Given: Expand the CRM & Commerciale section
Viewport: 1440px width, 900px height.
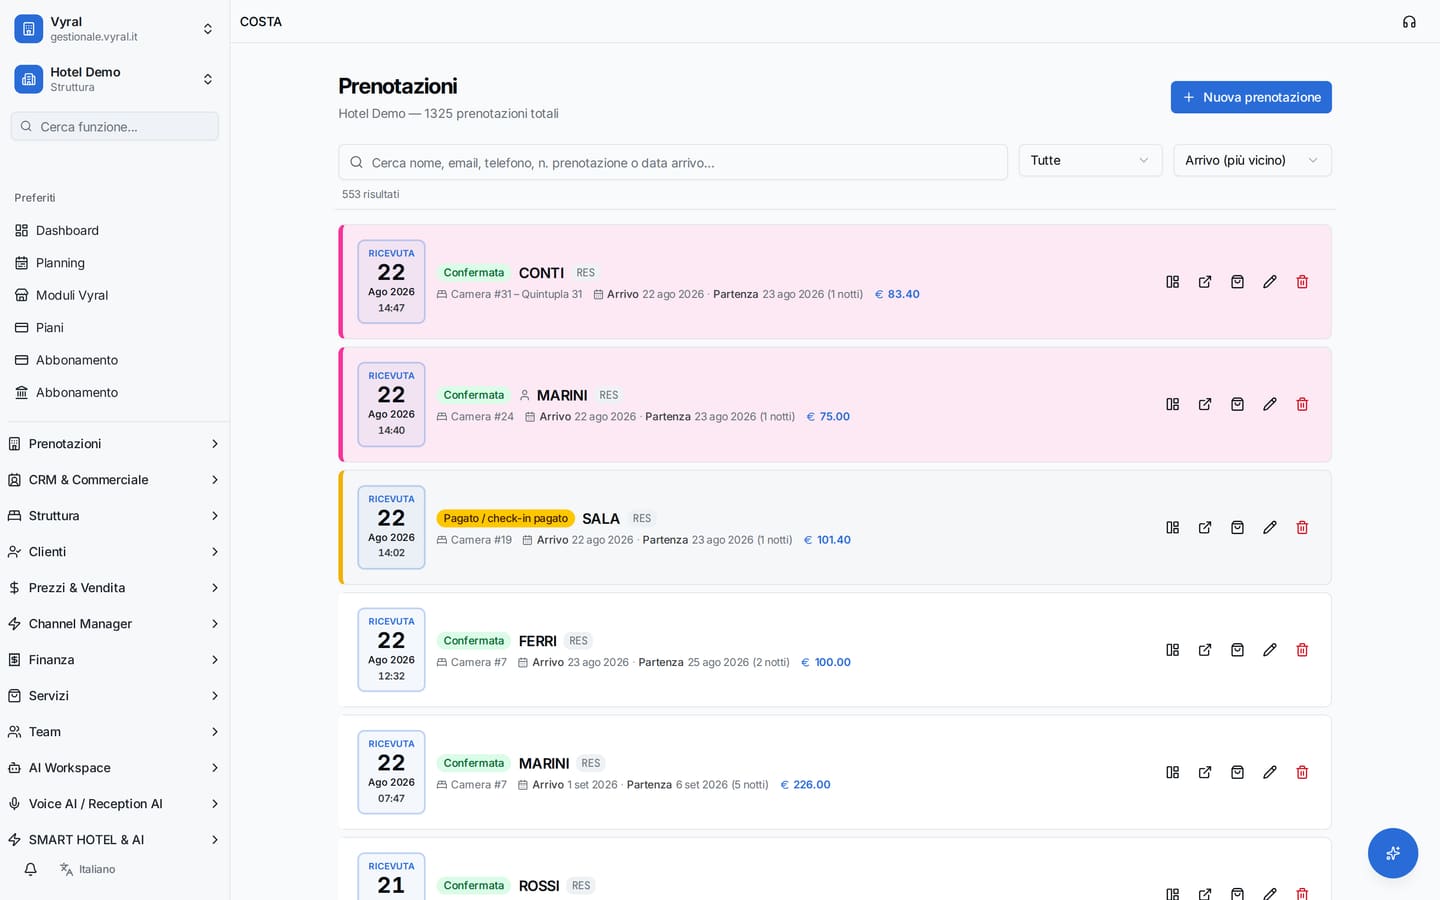Looking at the screenshot, I should (x=115, y=480).
